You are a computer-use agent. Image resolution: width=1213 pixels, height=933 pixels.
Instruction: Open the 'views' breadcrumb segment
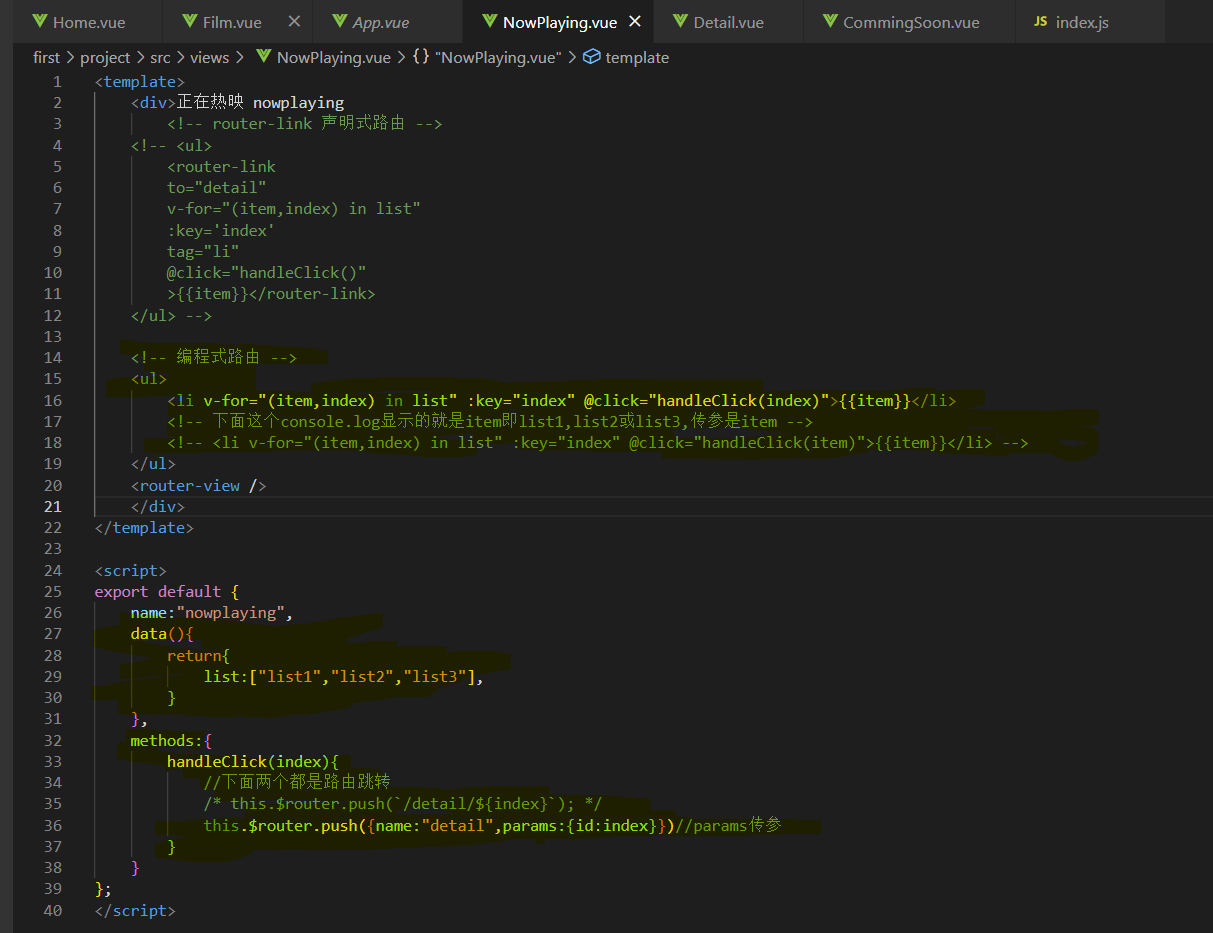coord(209,57)
